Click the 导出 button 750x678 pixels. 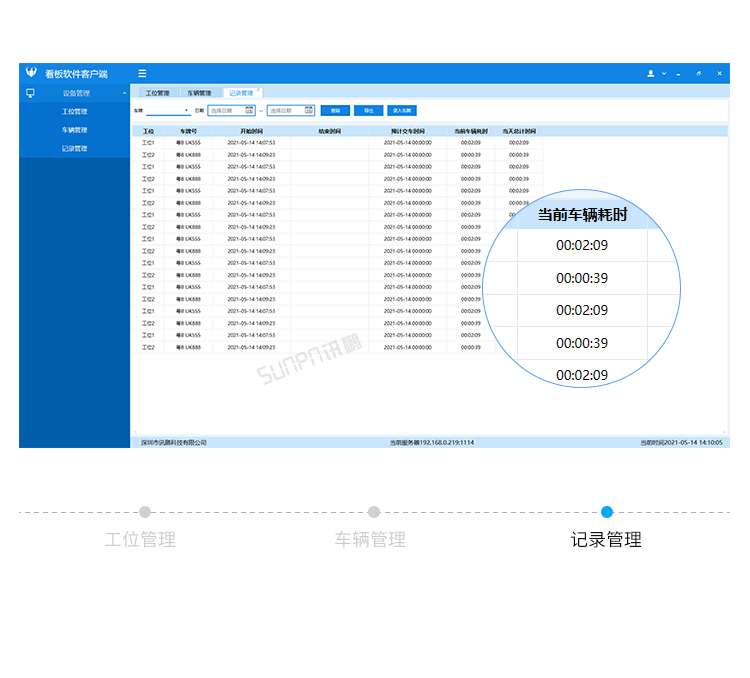[x=369, y=111]
